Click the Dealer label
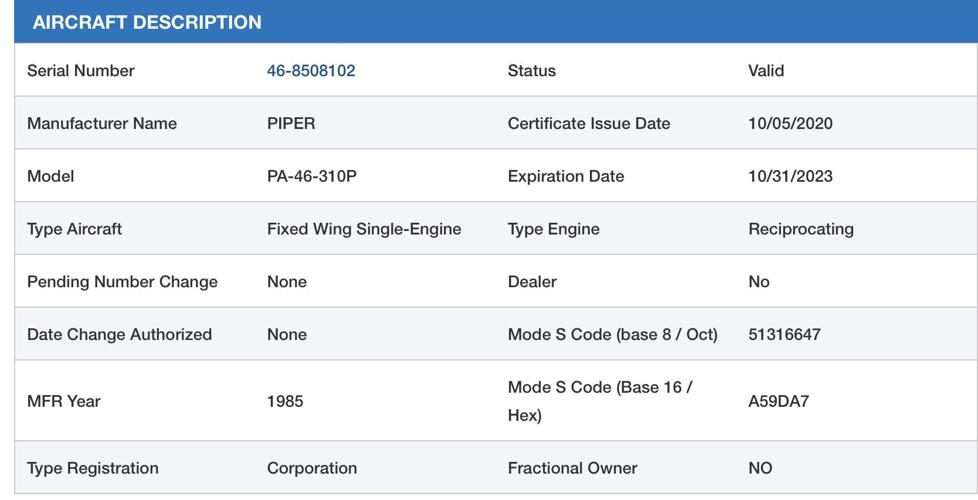The image size is (978, 500). (x=532, y=282)
